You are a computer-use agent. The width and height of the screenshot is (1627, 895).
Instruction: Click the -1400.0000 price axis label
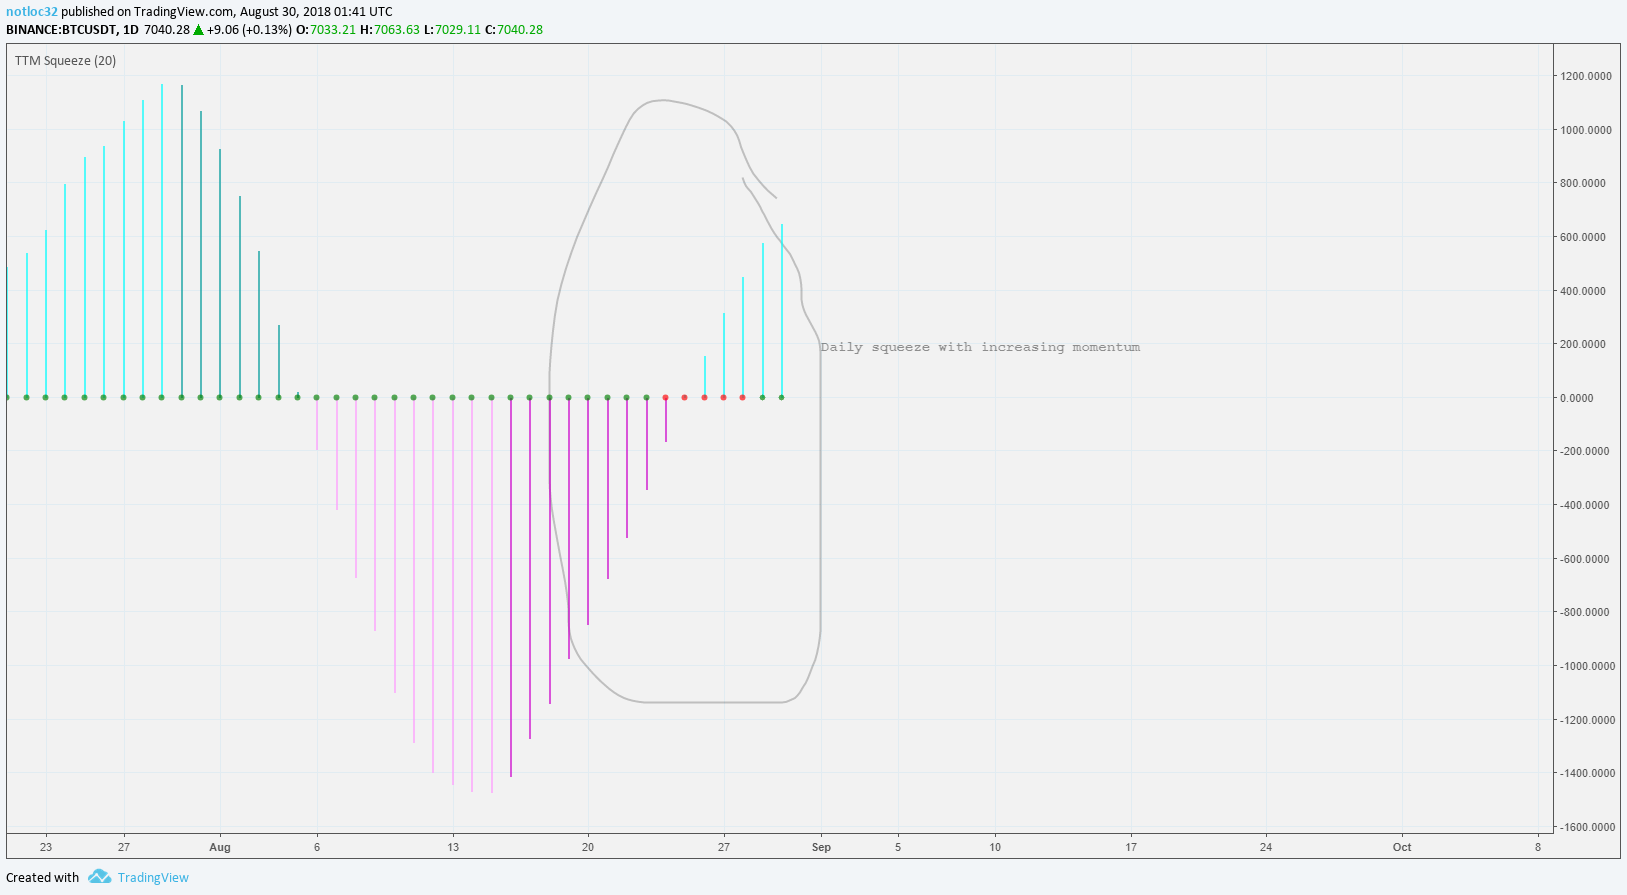[x=1588, y=773]
